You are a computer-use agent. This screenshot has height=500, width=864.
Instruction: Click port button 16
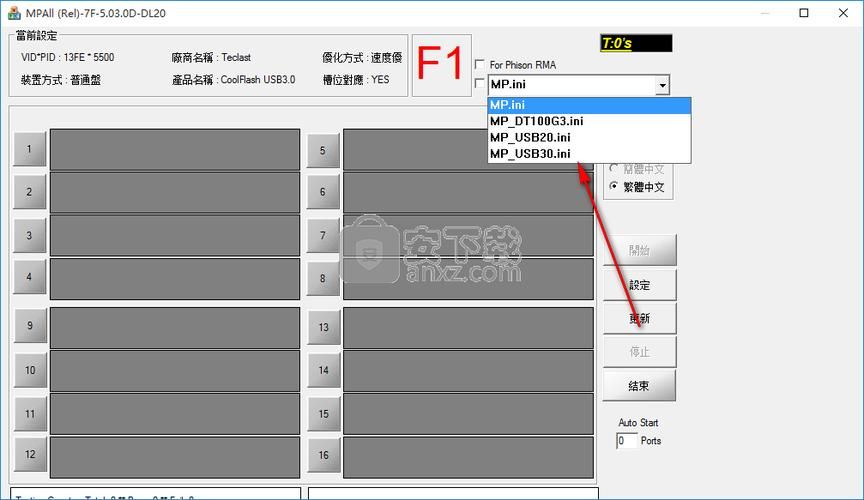(x=323, y=455)
